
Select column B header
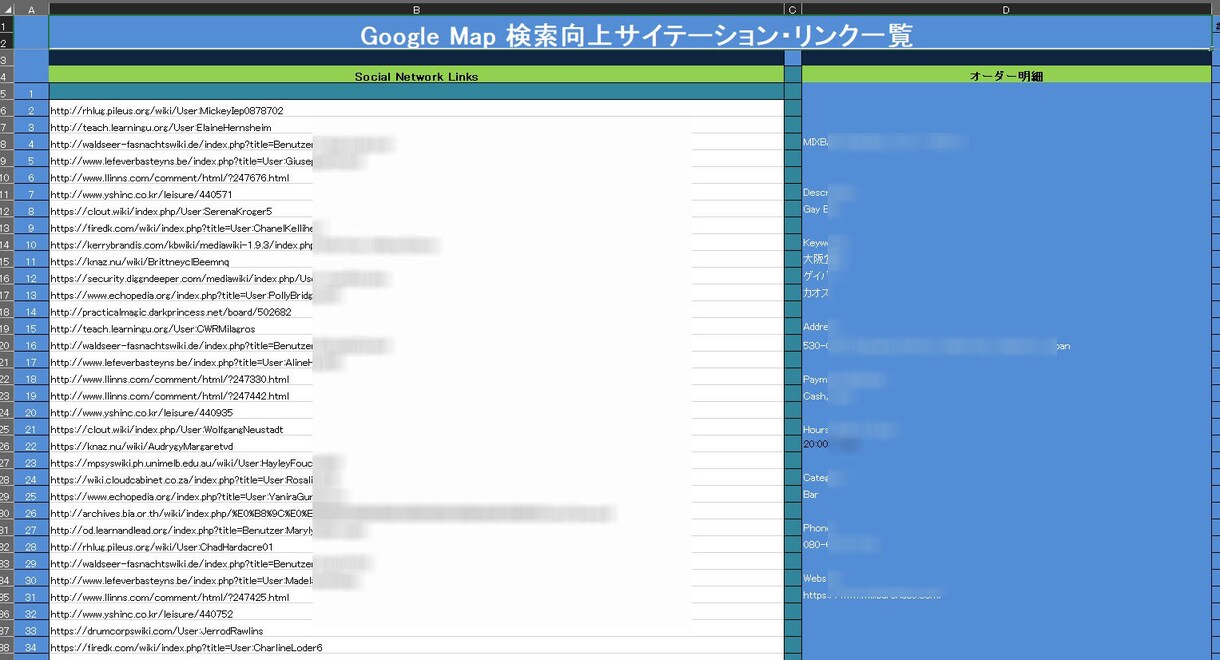coord(416,9)
